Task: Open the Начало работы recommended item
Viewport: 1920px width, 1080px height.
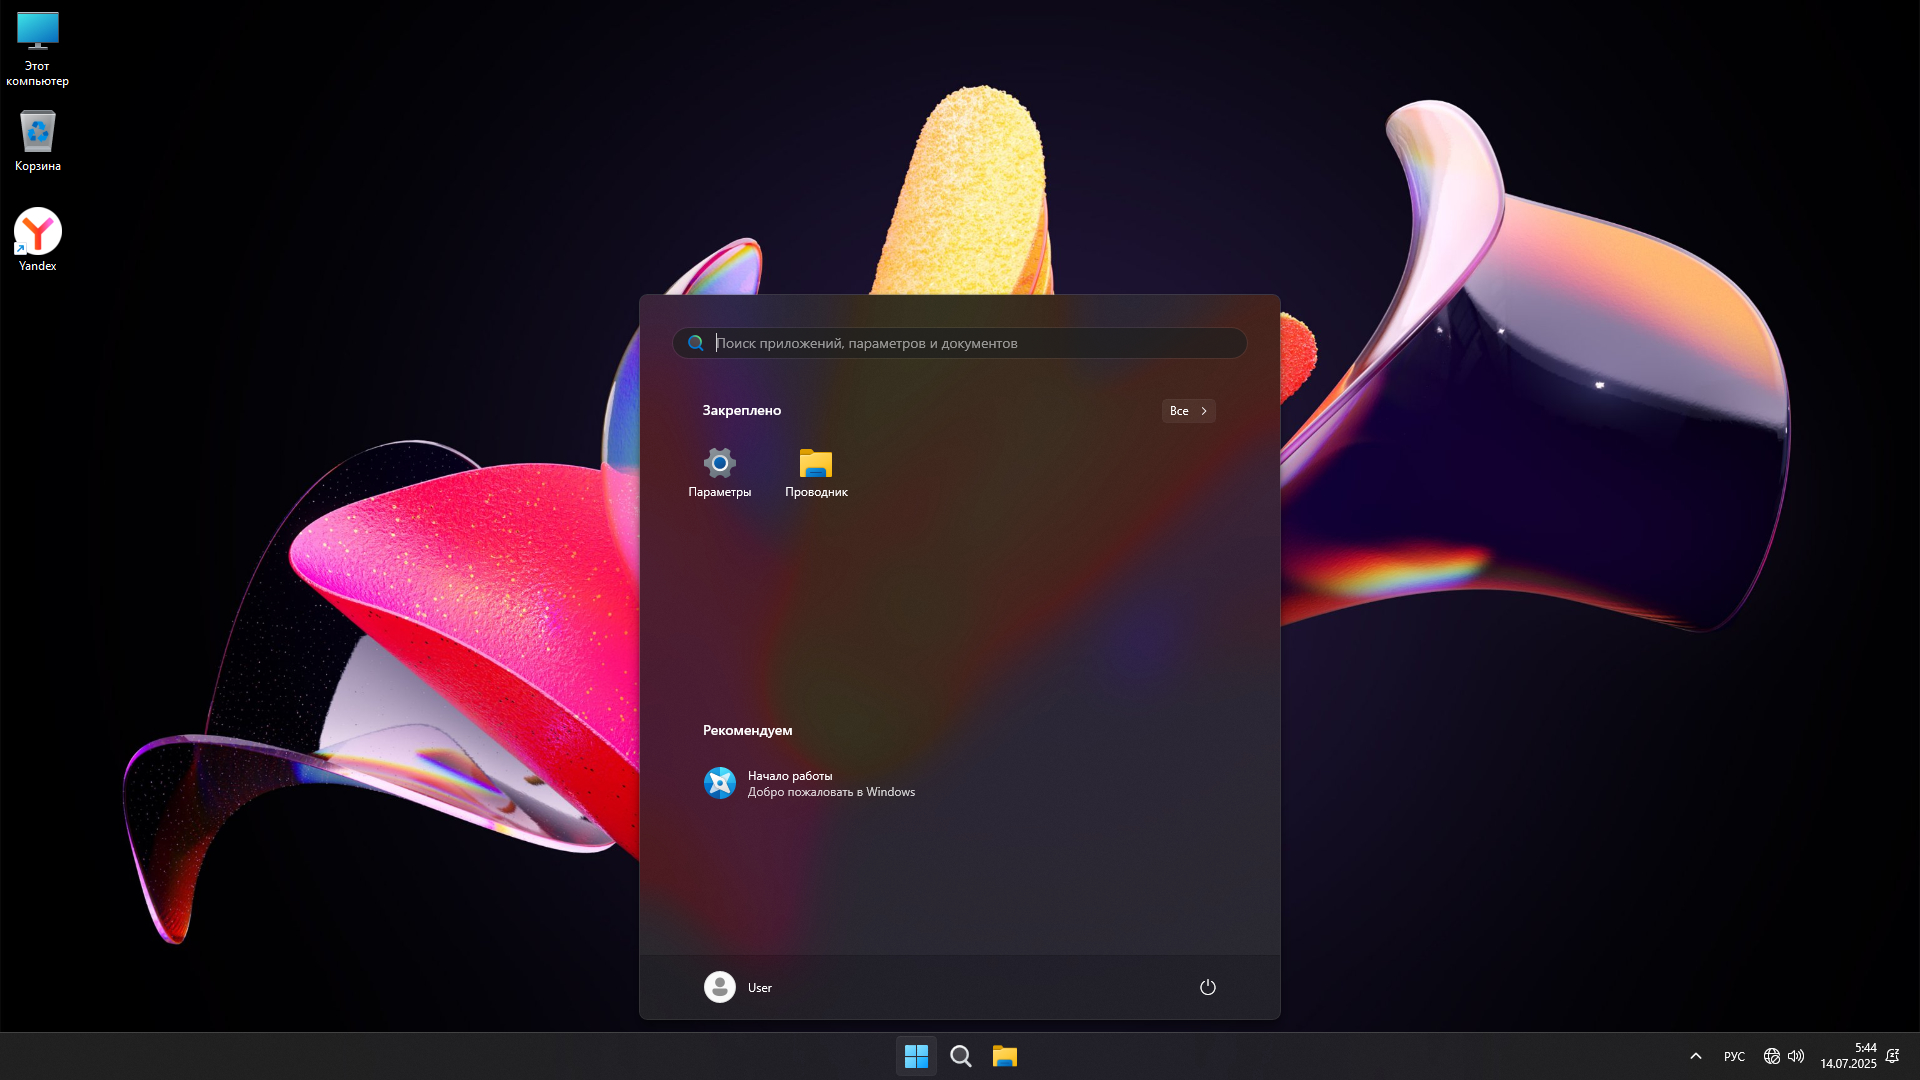Action: pyautogui.click(x=809, y=783)
